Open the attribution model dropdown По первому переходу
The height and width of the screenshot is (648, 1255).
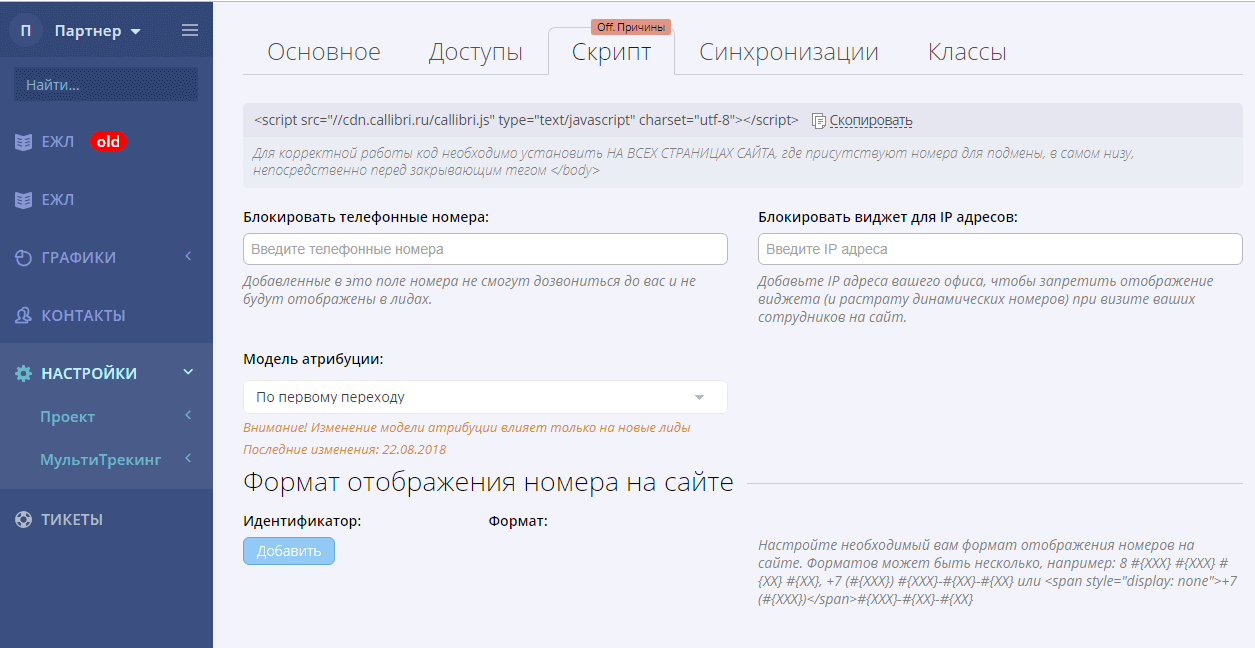coord(485,397)
